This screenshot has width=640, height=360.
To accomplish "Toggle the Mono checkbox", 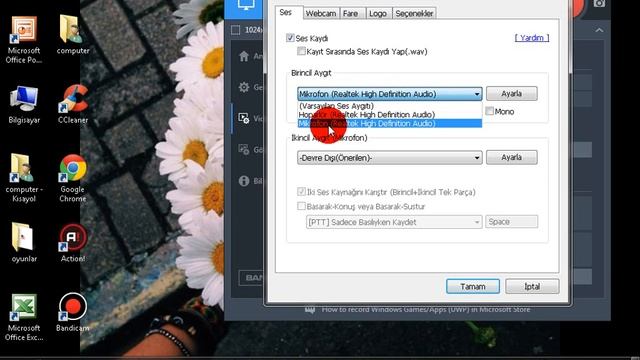I will (489, 111).
